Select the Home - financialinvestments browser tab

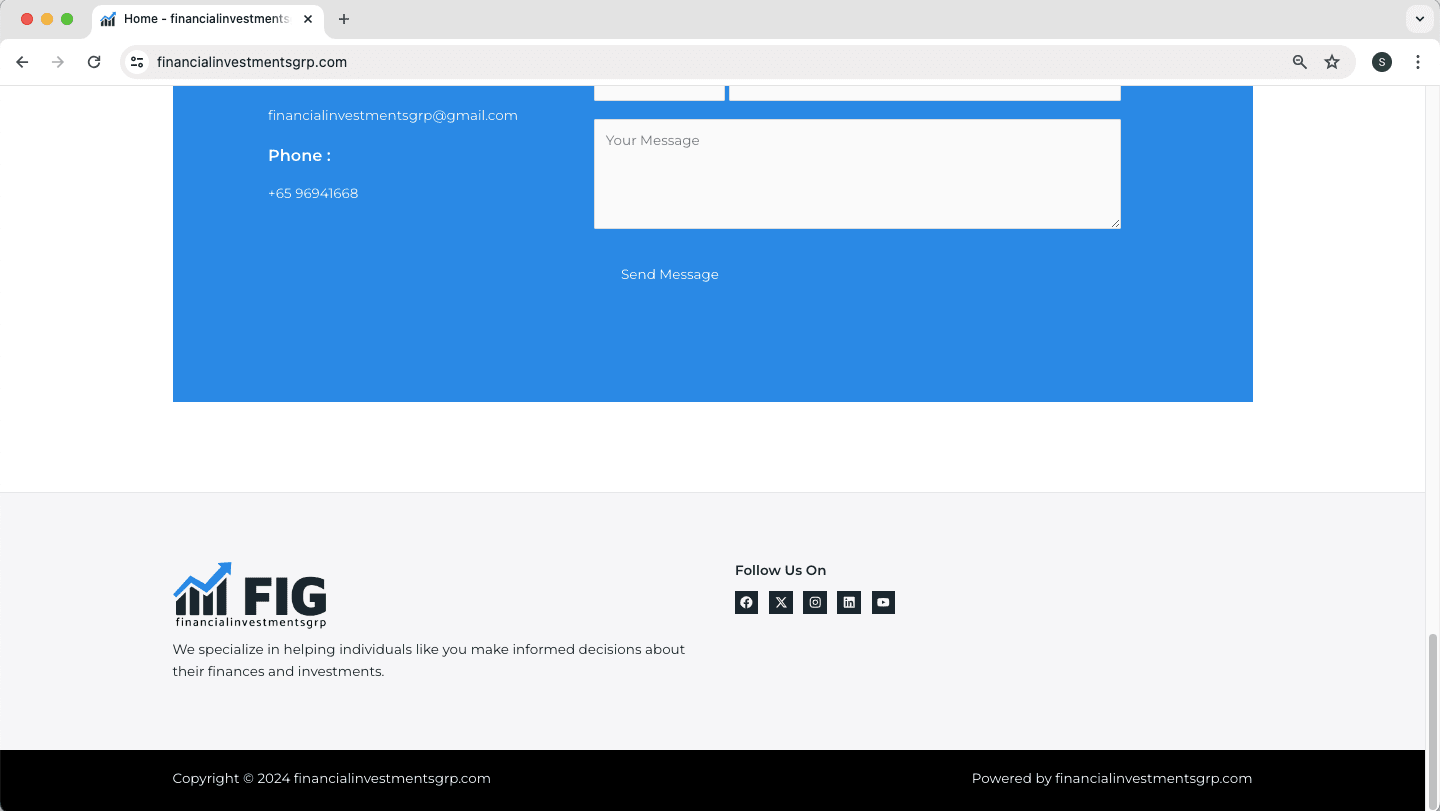pyautogui.click(x=208, y=19)
